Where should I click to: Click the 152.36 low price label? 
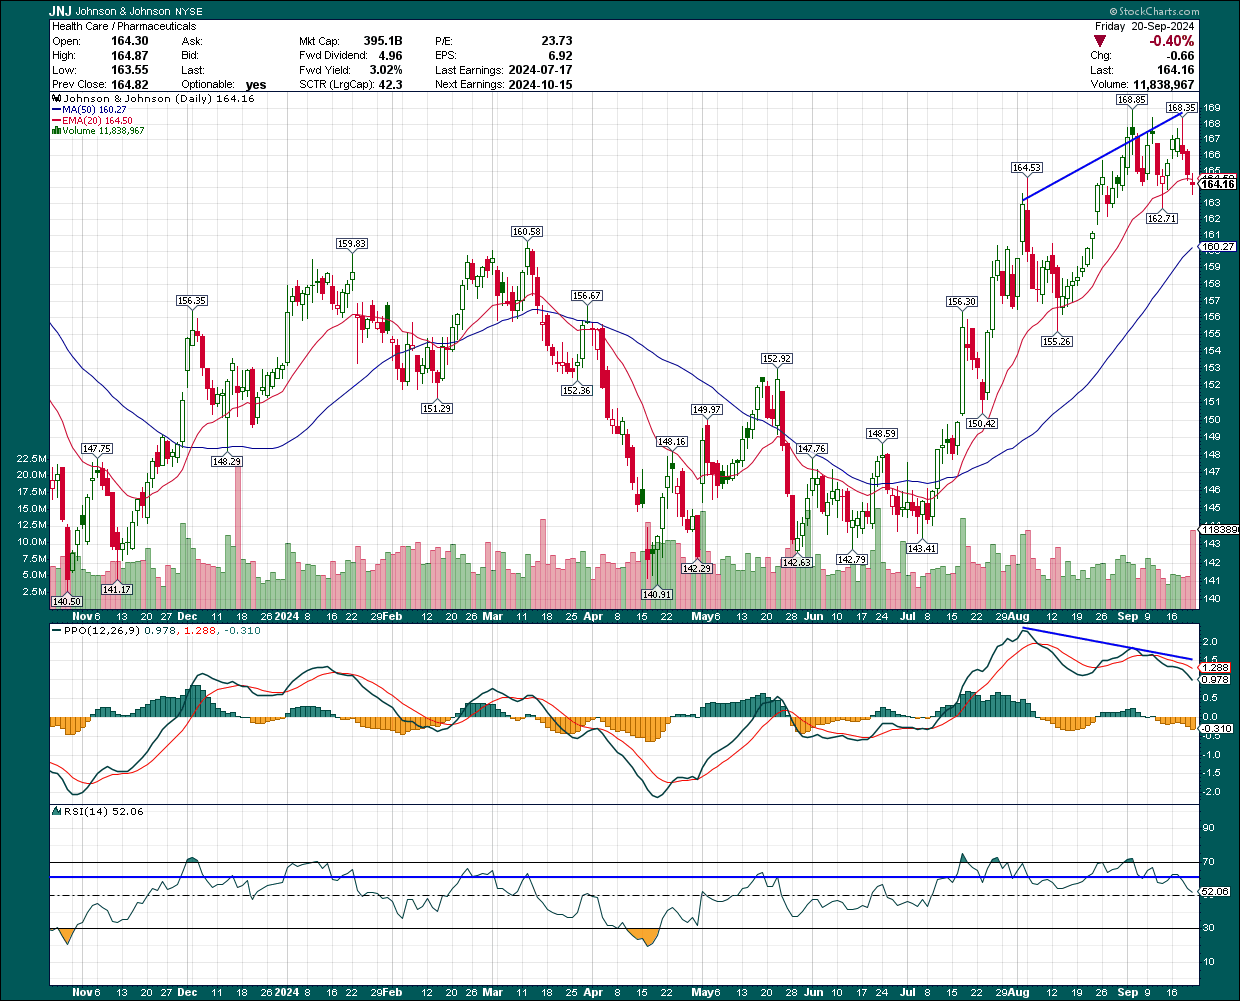tap(577, 390)
